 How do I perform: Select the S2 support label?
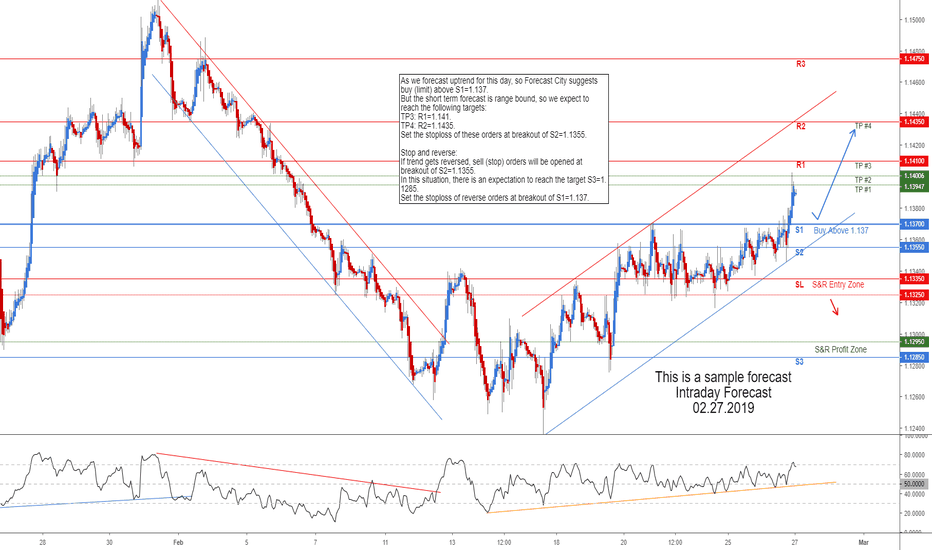coord(799,253)
